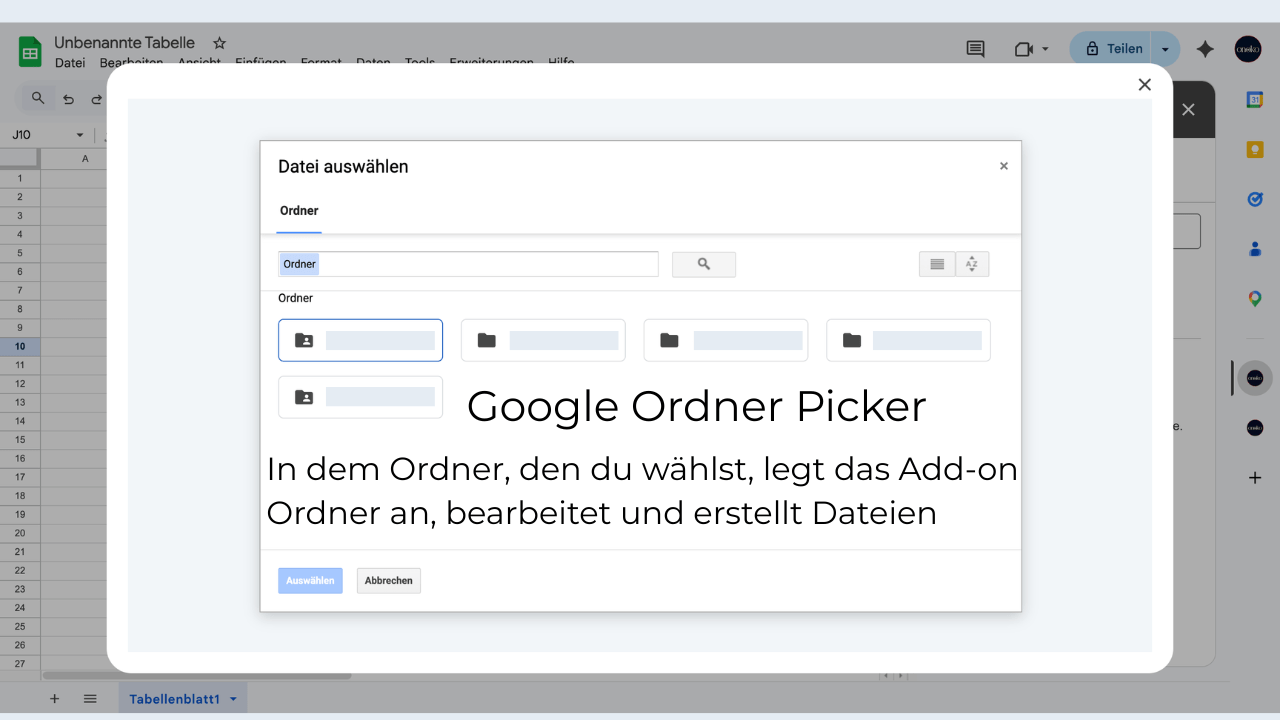This screenshot has width=1280, height=720.
Task: Star the Unbenannte Tabelle document
Action: click(x=220, y=43)
